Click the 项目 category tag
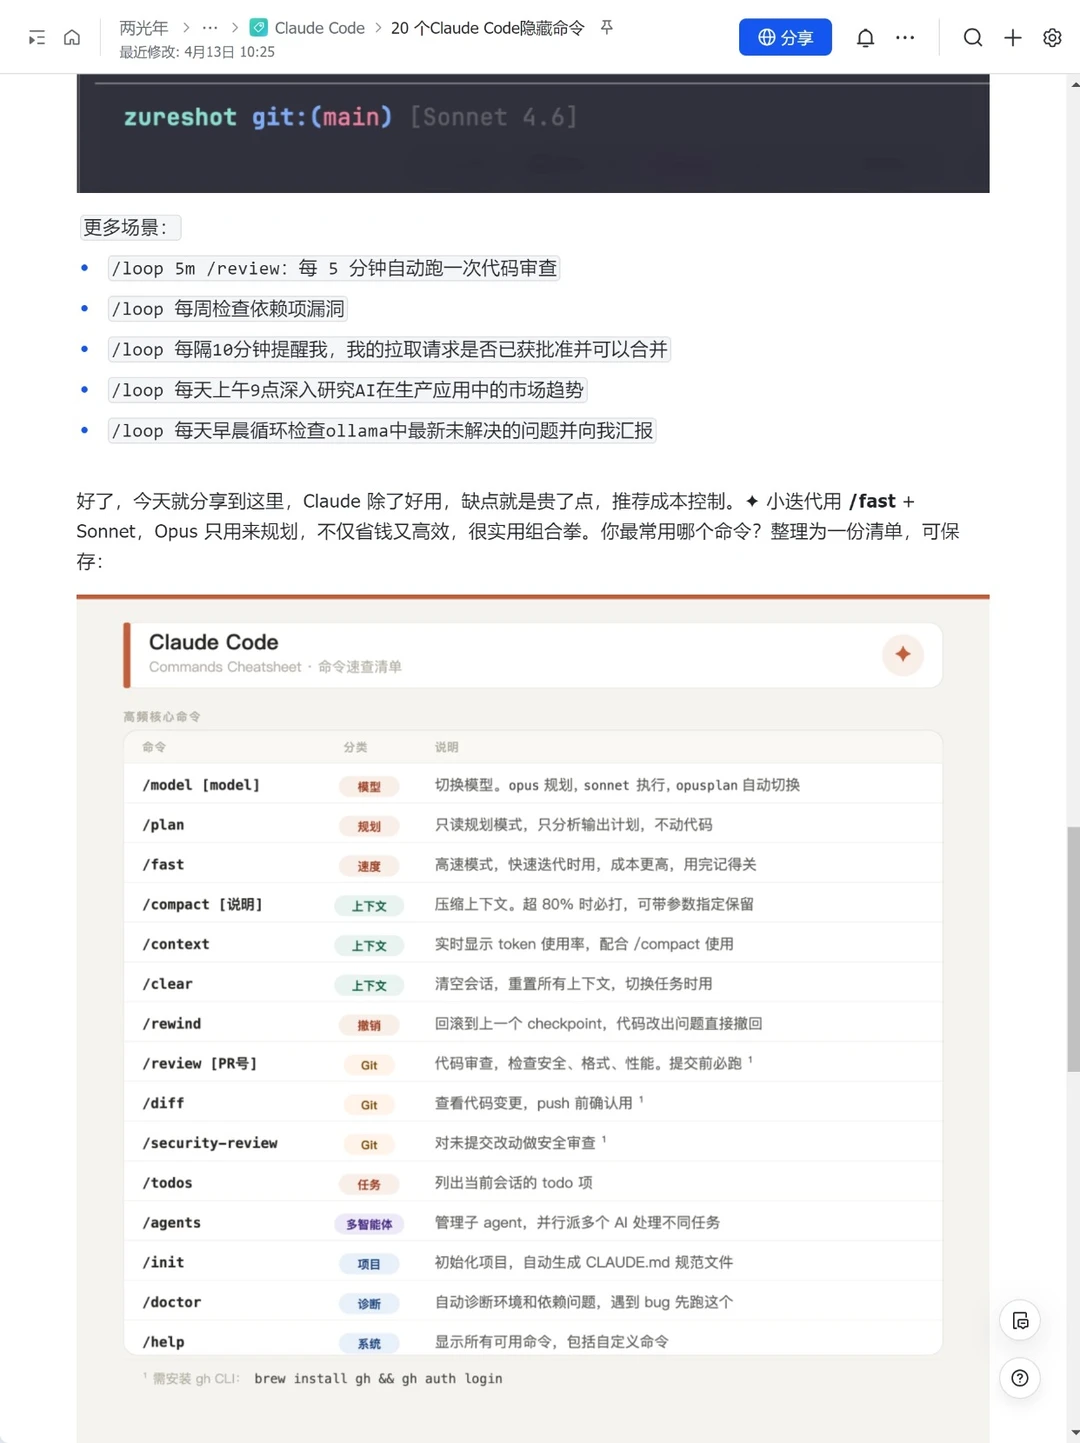The image size is (1080, 1443). click(369, 1264)
